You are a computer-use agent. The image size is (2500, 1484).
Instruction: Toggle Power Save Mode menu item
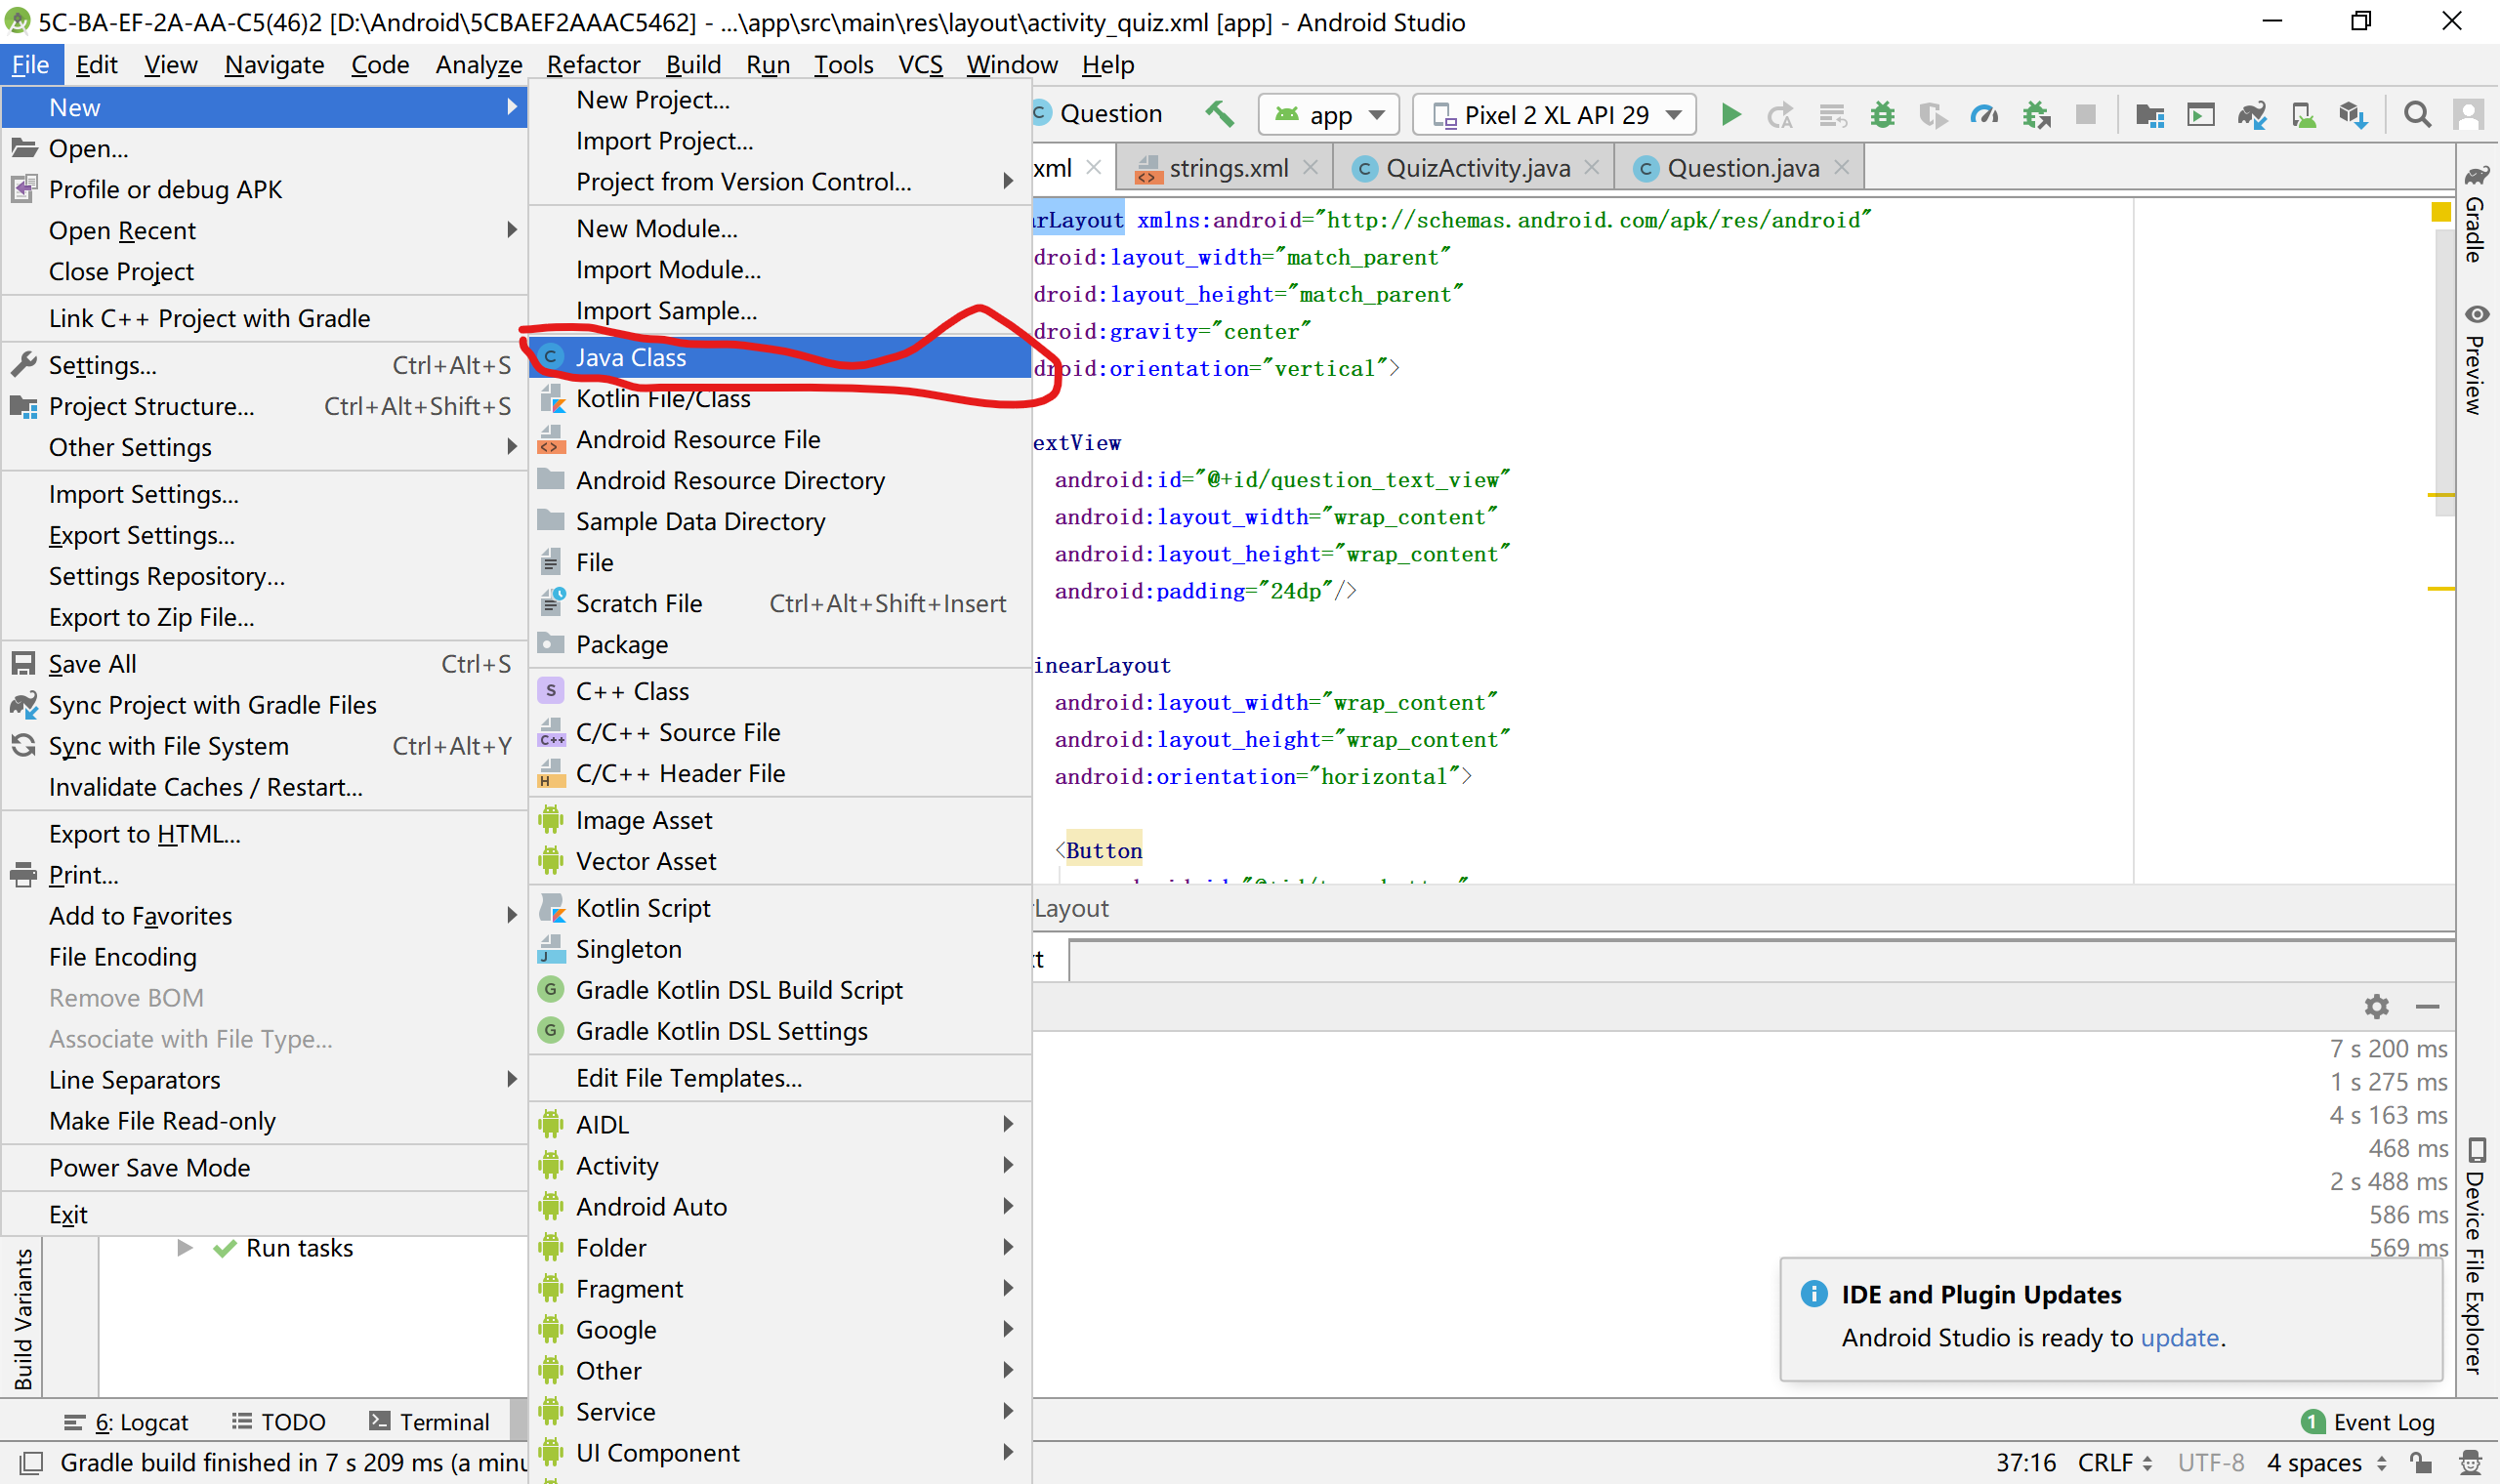click(150, 1167)
